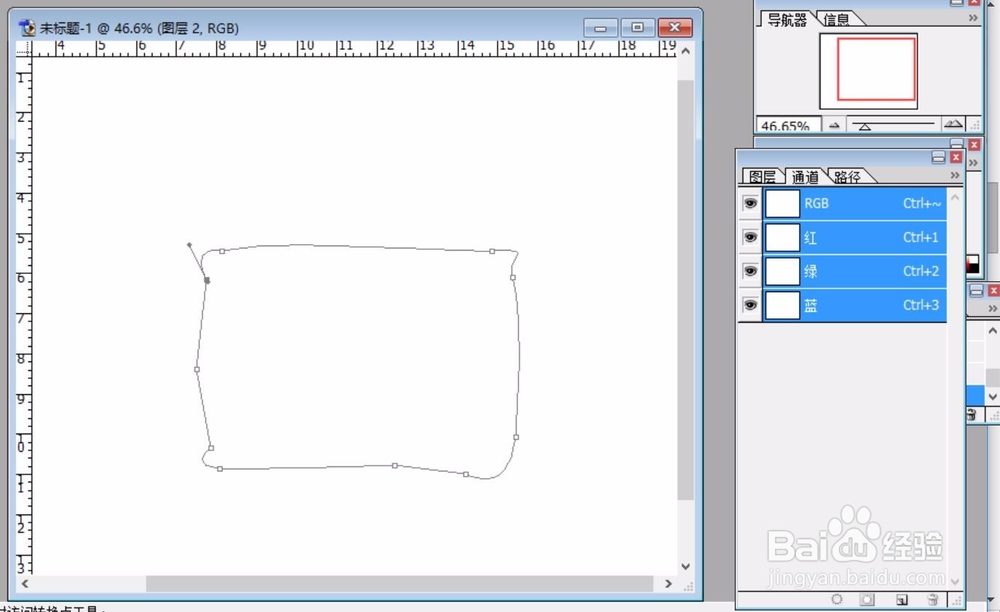Click the navigator zoom slider handle
This screenshot has height=612, width=1000.
(865, 126)
